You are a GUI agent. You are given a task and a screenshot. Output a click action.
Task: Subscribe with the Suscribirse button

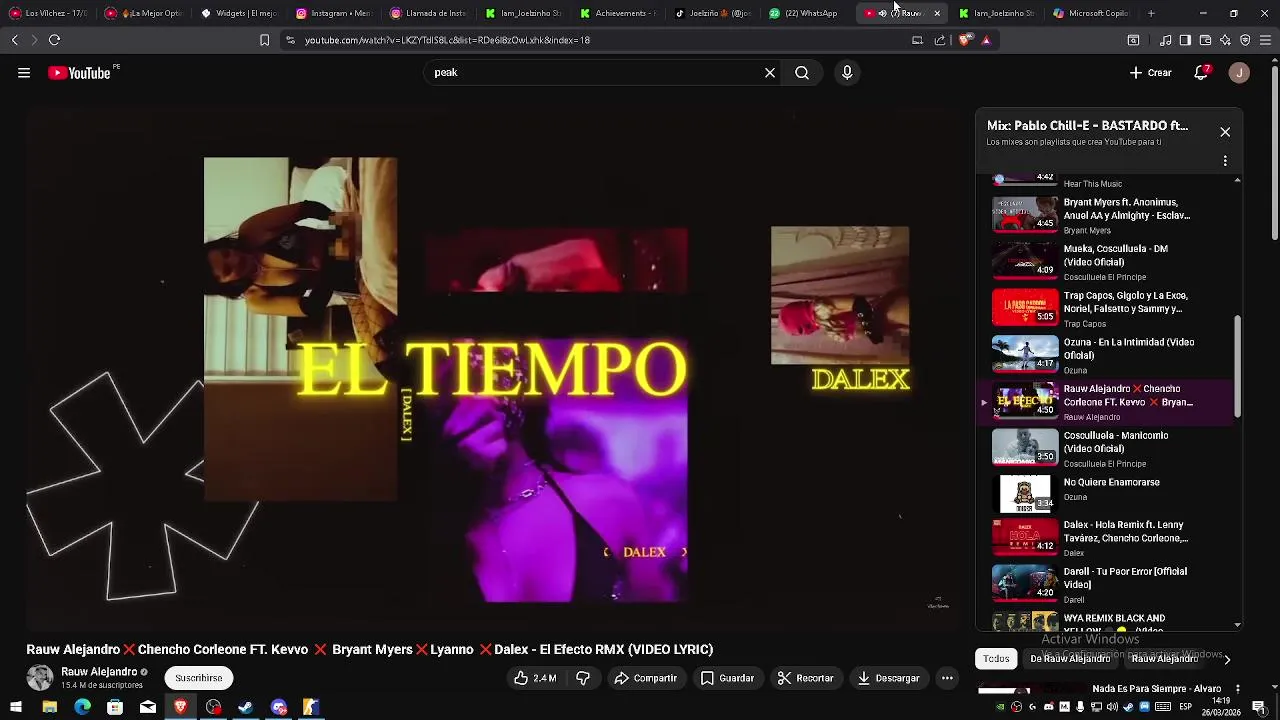coord(199,678)
